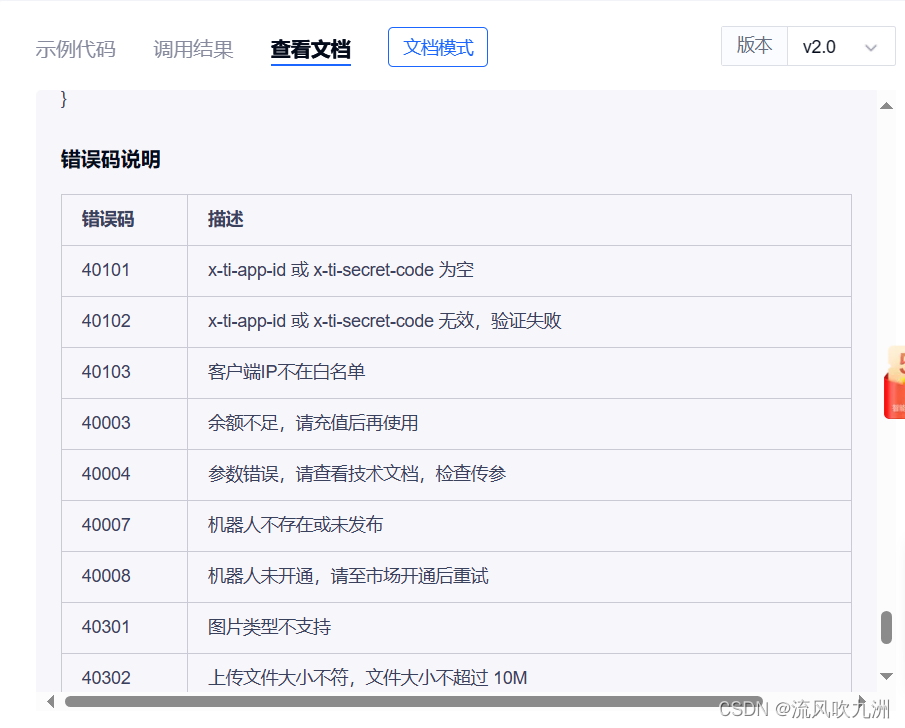Switch to the 示例代码 tab
This screenshot has height=728, width=905.
(x=76, y=48)
